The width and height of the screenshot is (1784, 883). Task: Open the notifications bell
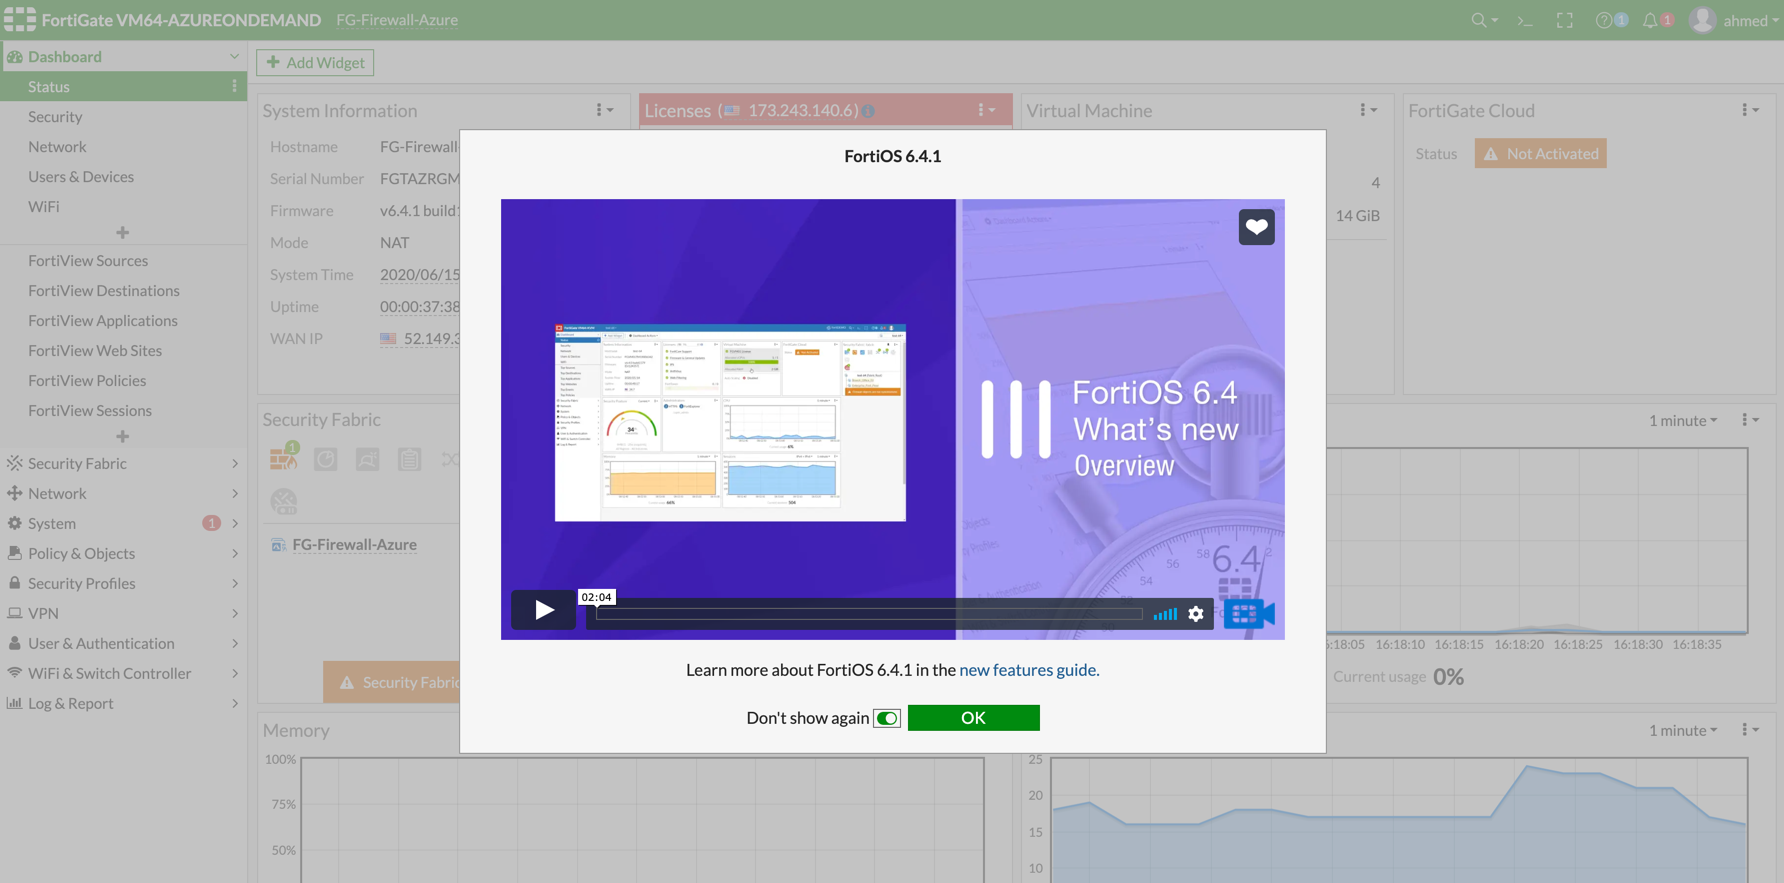coord(1650,20)
